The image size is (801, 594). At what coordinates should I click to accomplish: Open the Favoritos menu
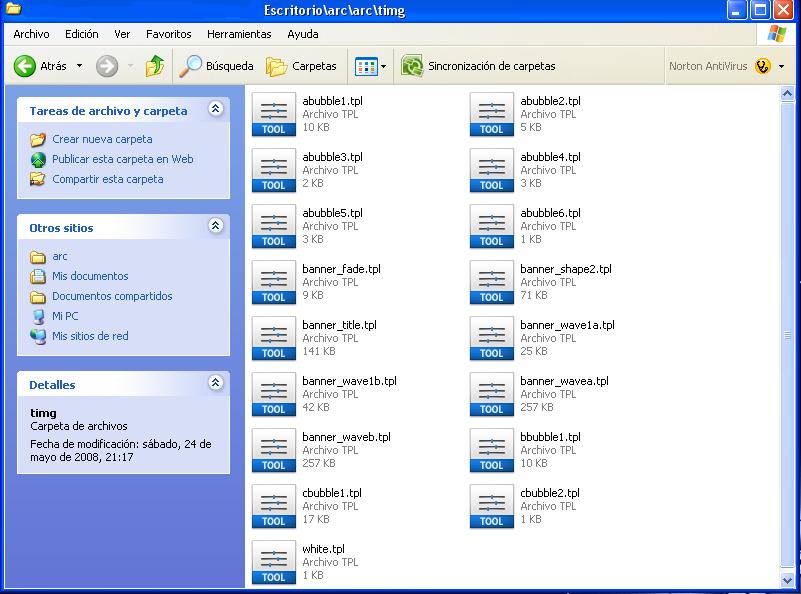tap(168, 34)
